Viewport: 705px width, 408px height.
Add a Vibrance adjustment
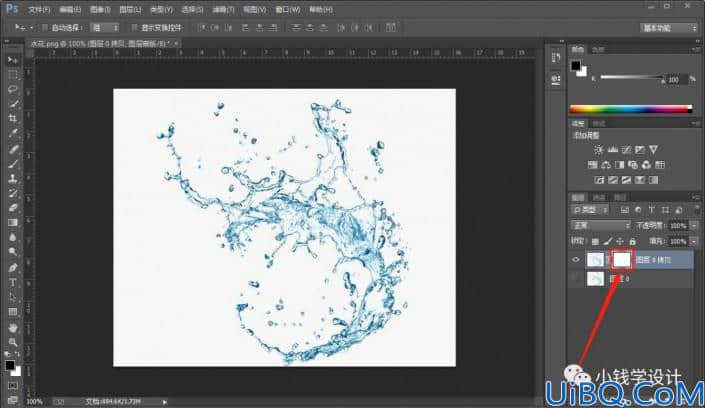653,150
